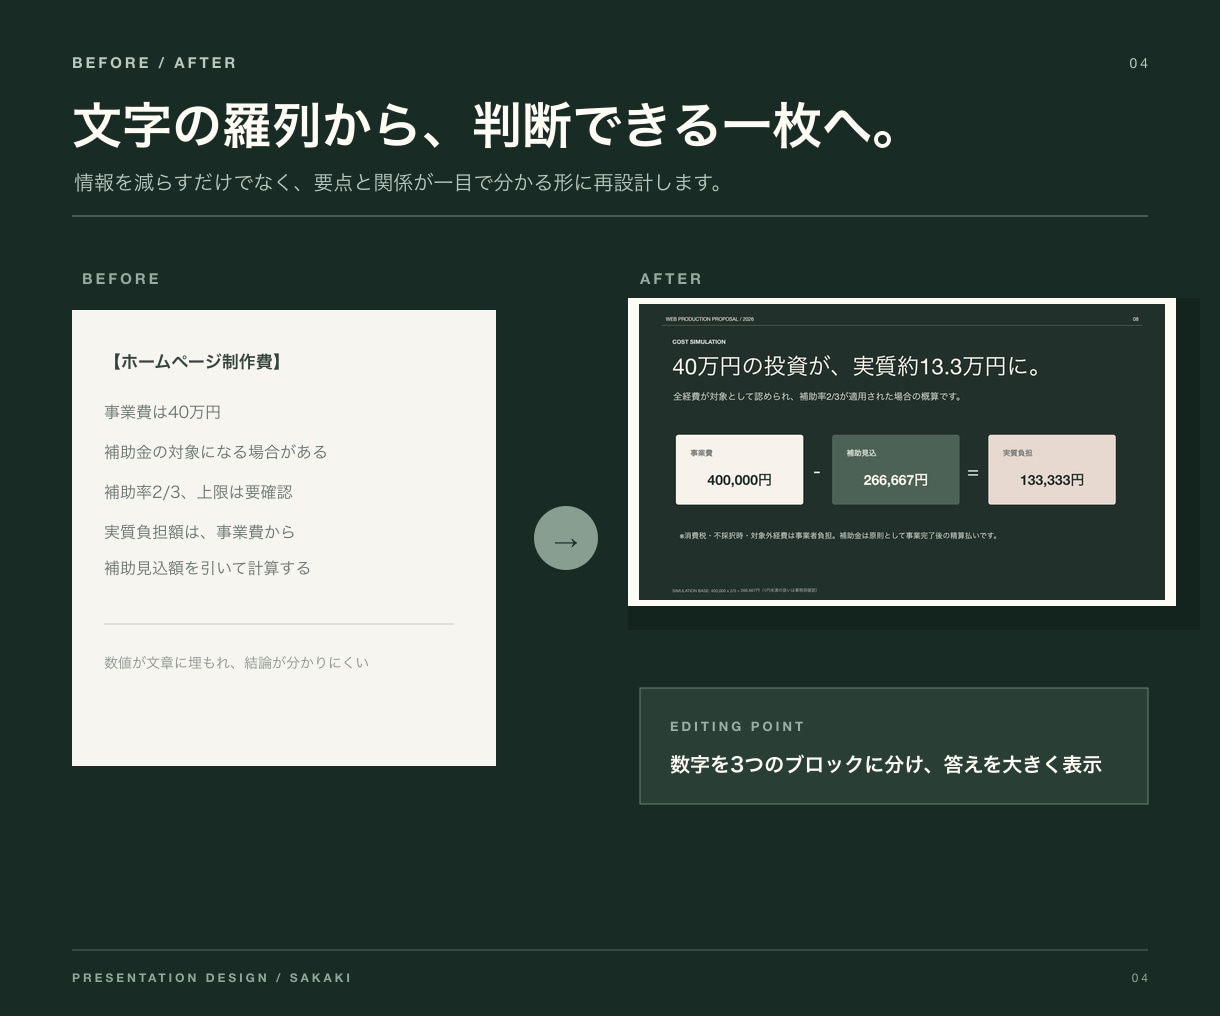Click the 'SIMULATION BASE' footnote in thumbnail
The width and height of the screenshot is (1220, 1016).
(744, 591)
